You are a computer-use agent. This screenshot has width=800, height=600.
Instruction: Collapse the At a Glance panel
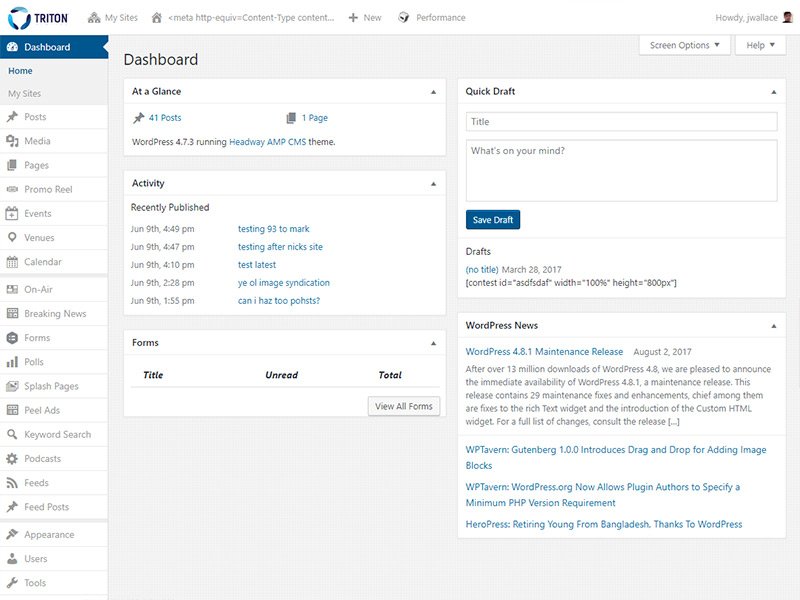(x=433, y=92)
